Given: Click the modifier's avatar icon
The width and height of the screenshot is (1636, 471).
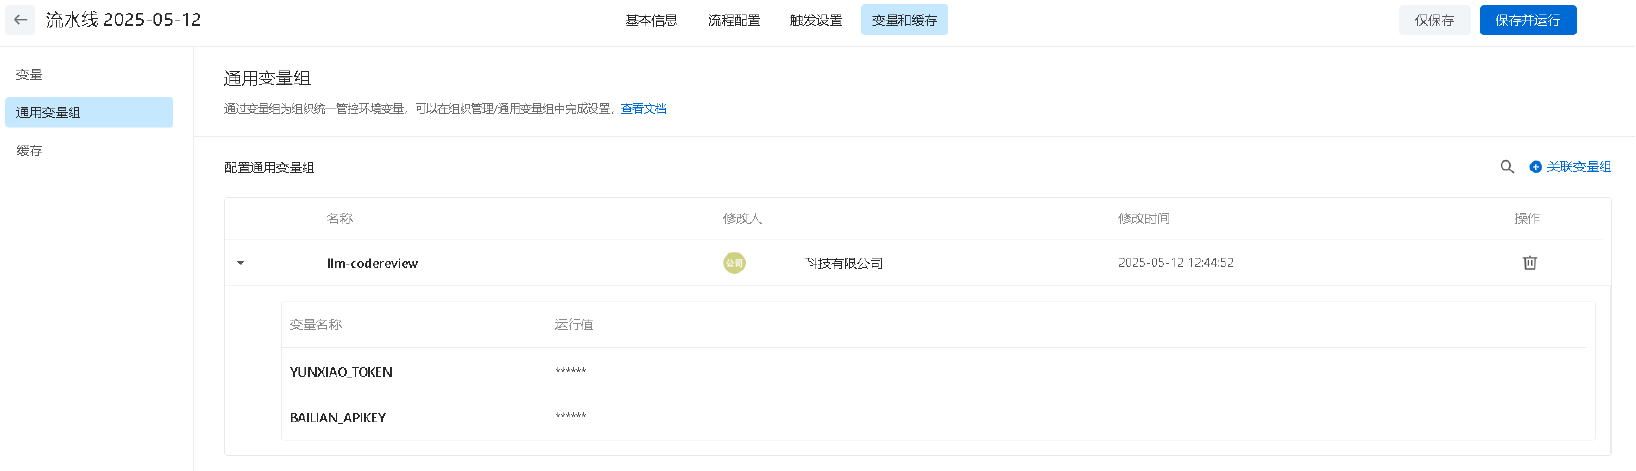Looking at the screenshot, I should click(x=734, y=263).
